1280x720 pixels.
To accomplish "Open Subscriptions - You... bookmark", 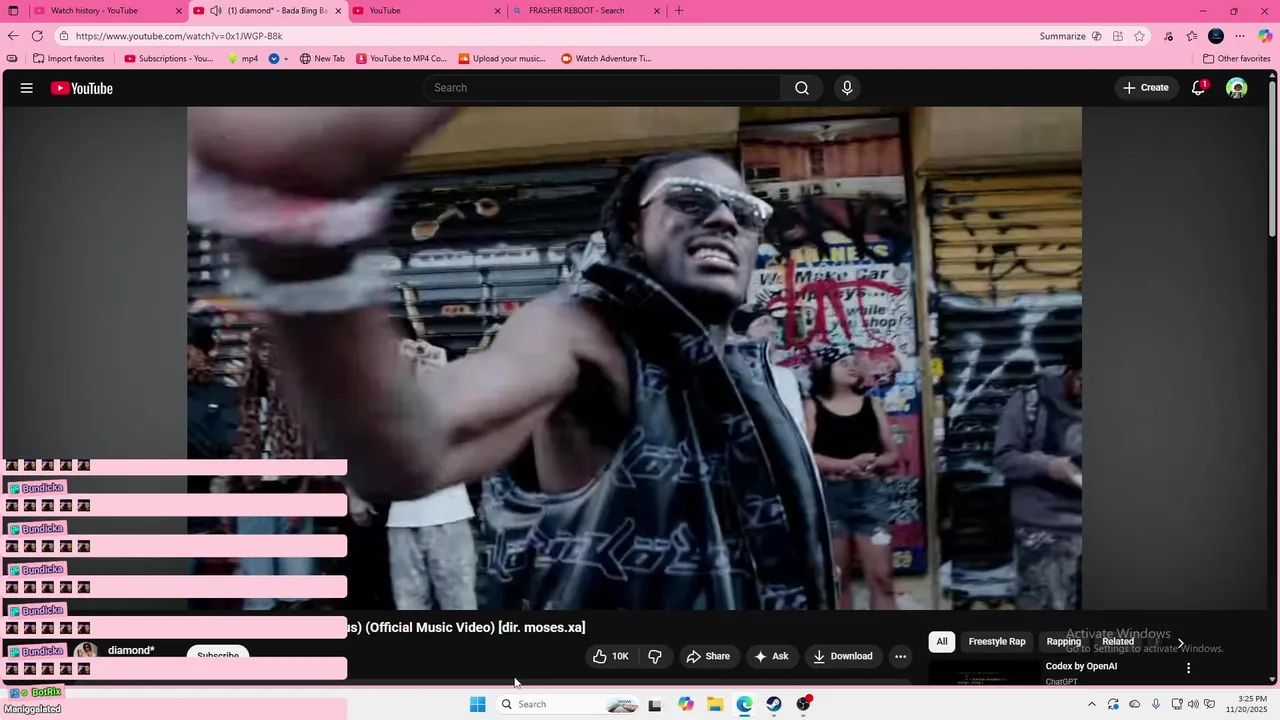I will pos(169,58).
